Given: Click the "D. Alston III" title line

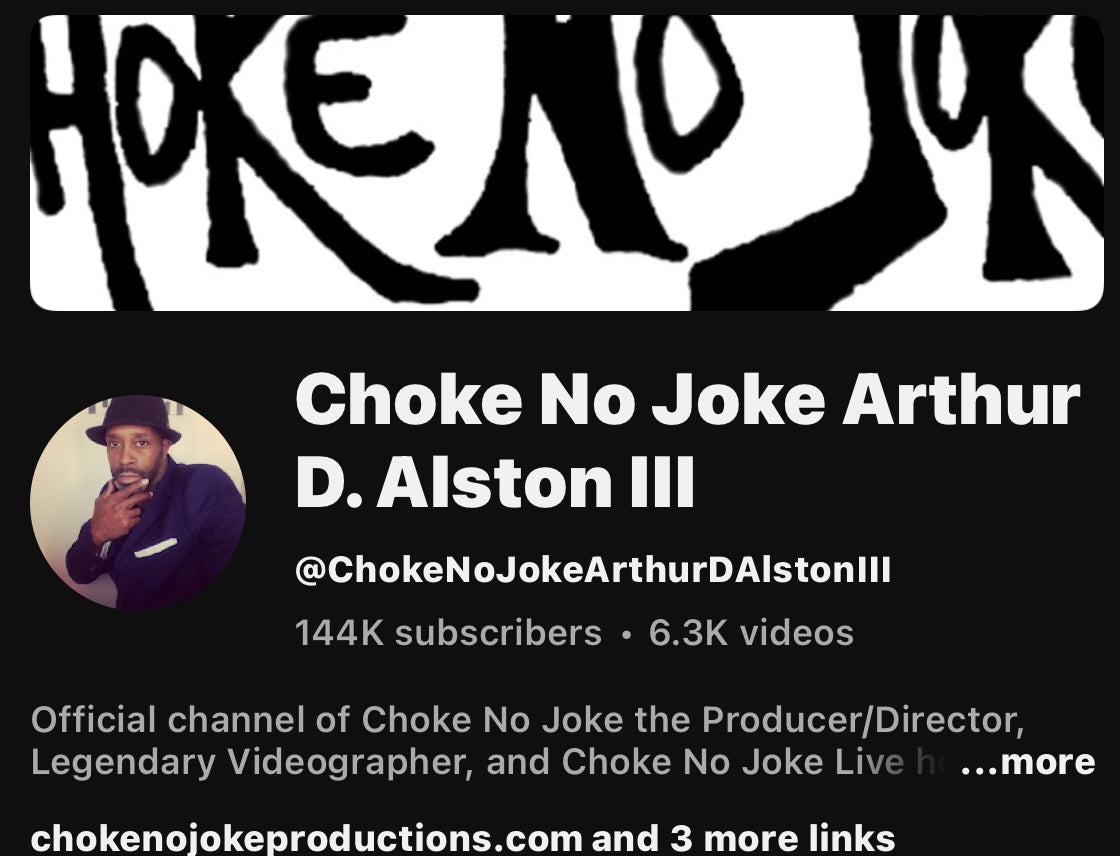Looking at the screenshot, I should pyautogui.click(x=495, y=482).
